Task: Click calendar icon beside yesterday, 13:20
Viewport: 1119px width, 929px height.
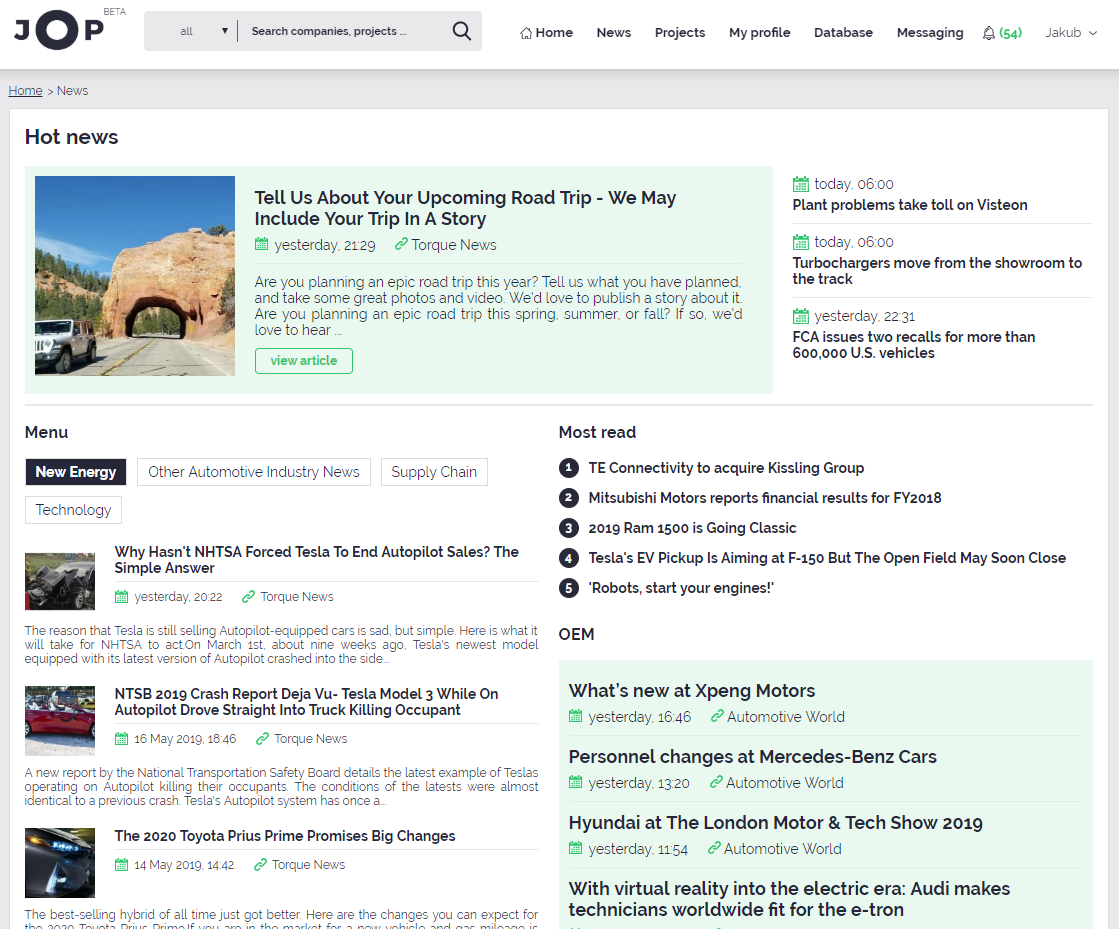Action: click(x=575, y=782)
